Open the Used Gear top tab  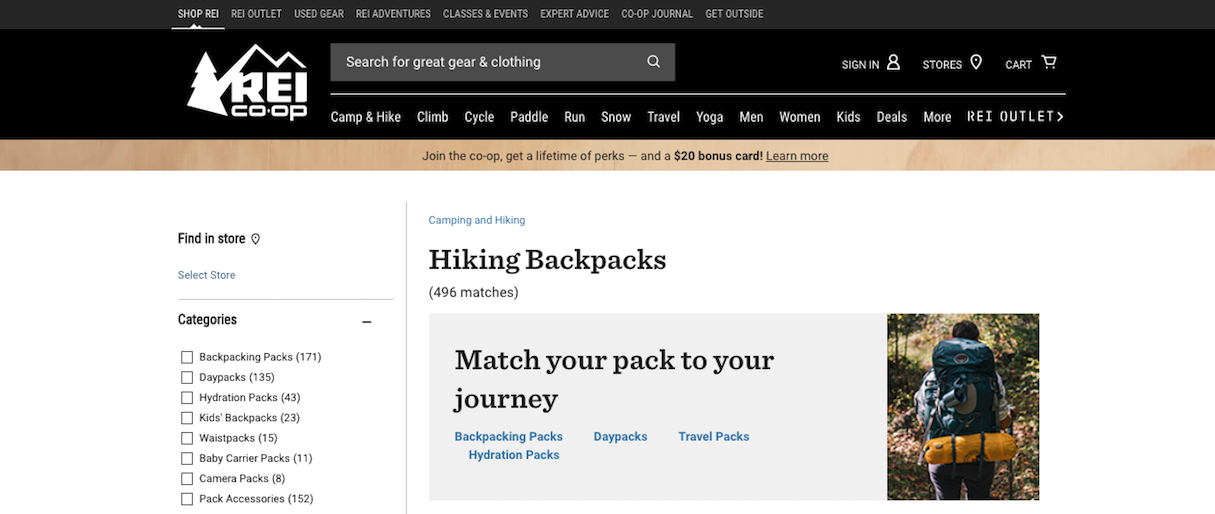[319, 14]
